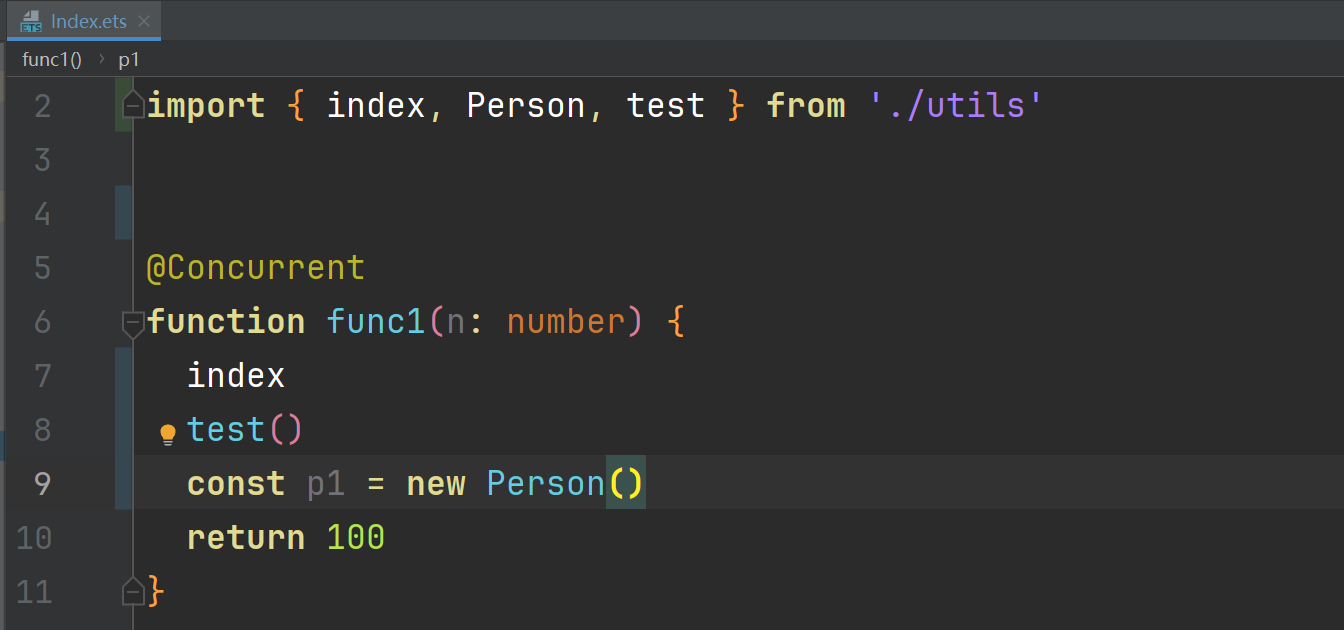Click Person in the import statement
The height and width of the screenshot is (630, 1344).
point(525,106)
